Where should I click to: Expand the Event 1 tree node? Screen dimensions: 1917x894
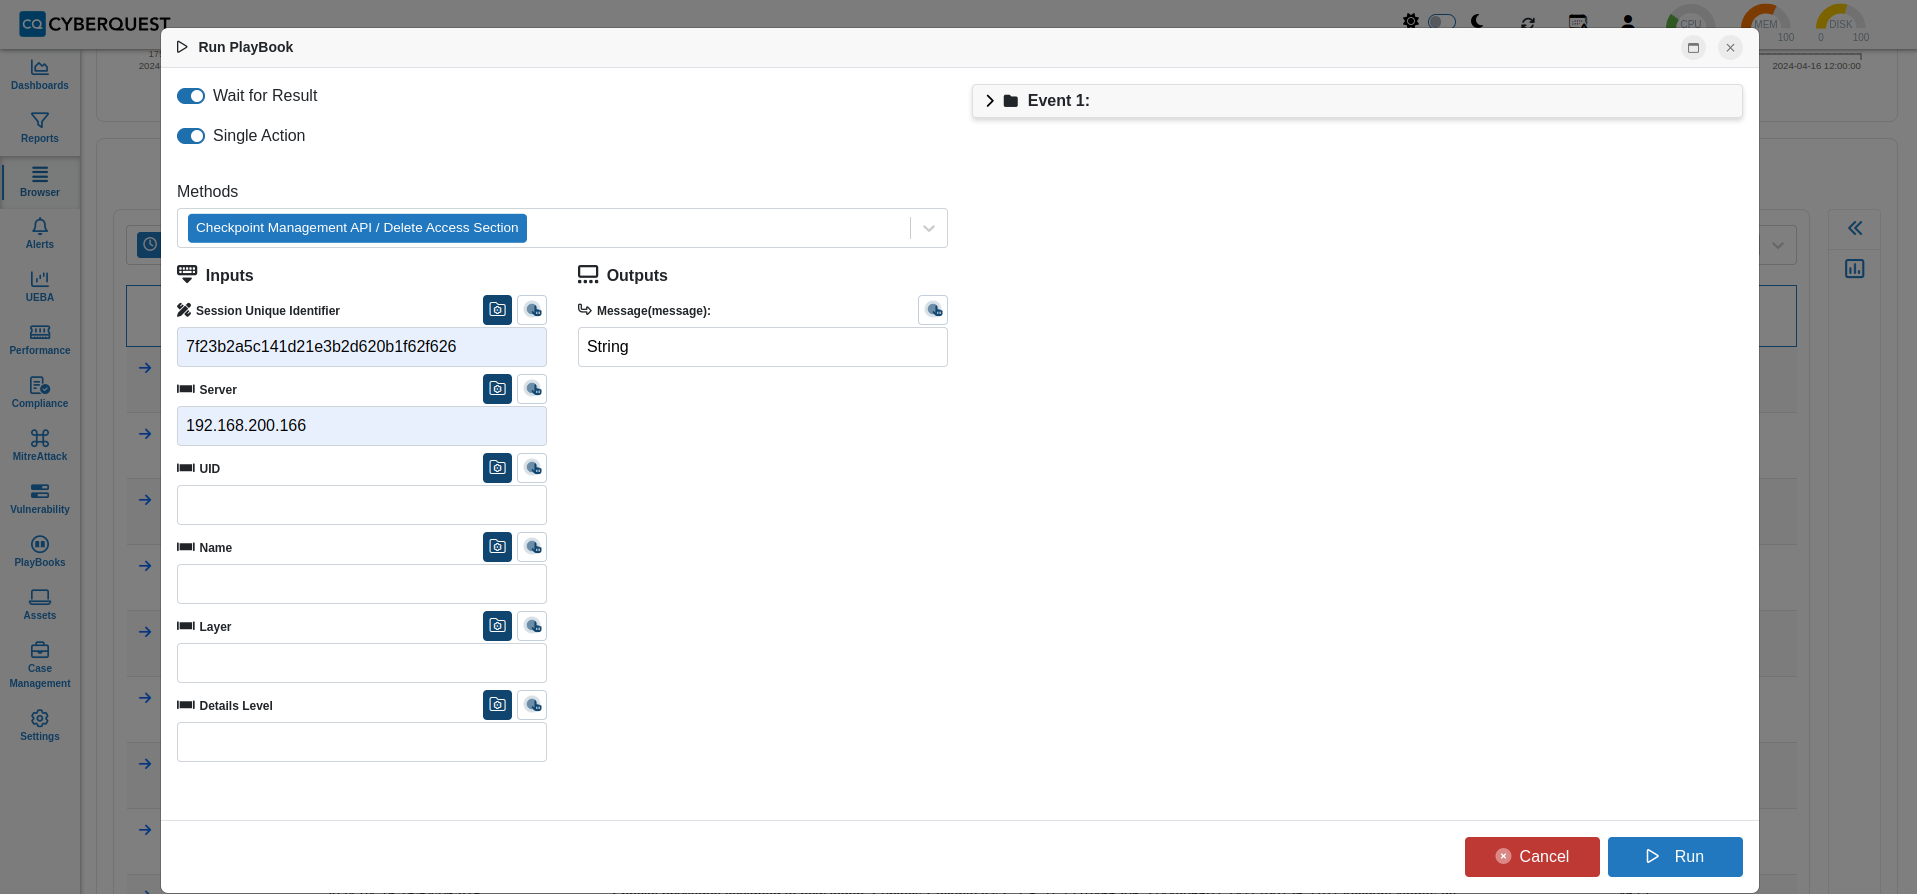[x=990, y=101]
